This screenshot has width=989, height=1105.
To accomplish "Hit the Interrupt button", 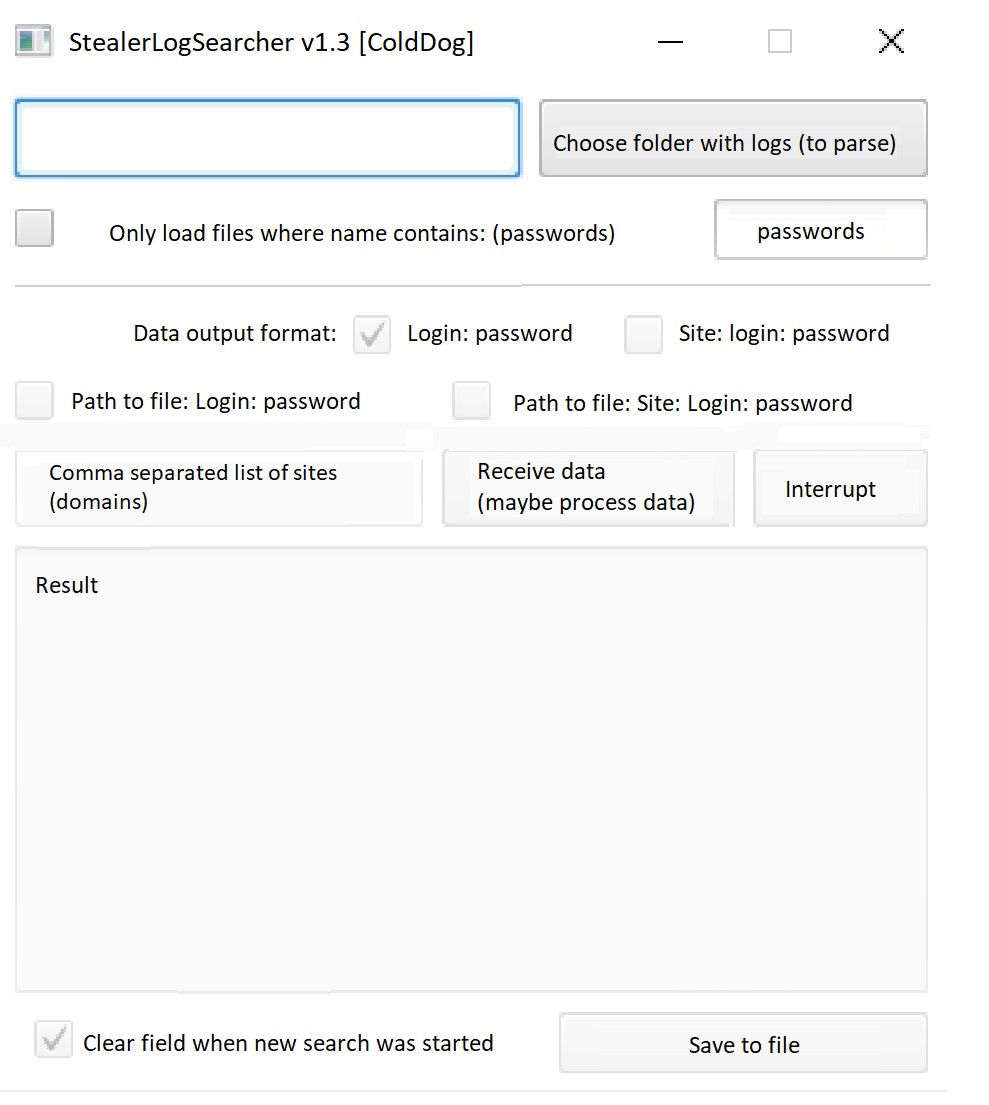I will point(839,488).
